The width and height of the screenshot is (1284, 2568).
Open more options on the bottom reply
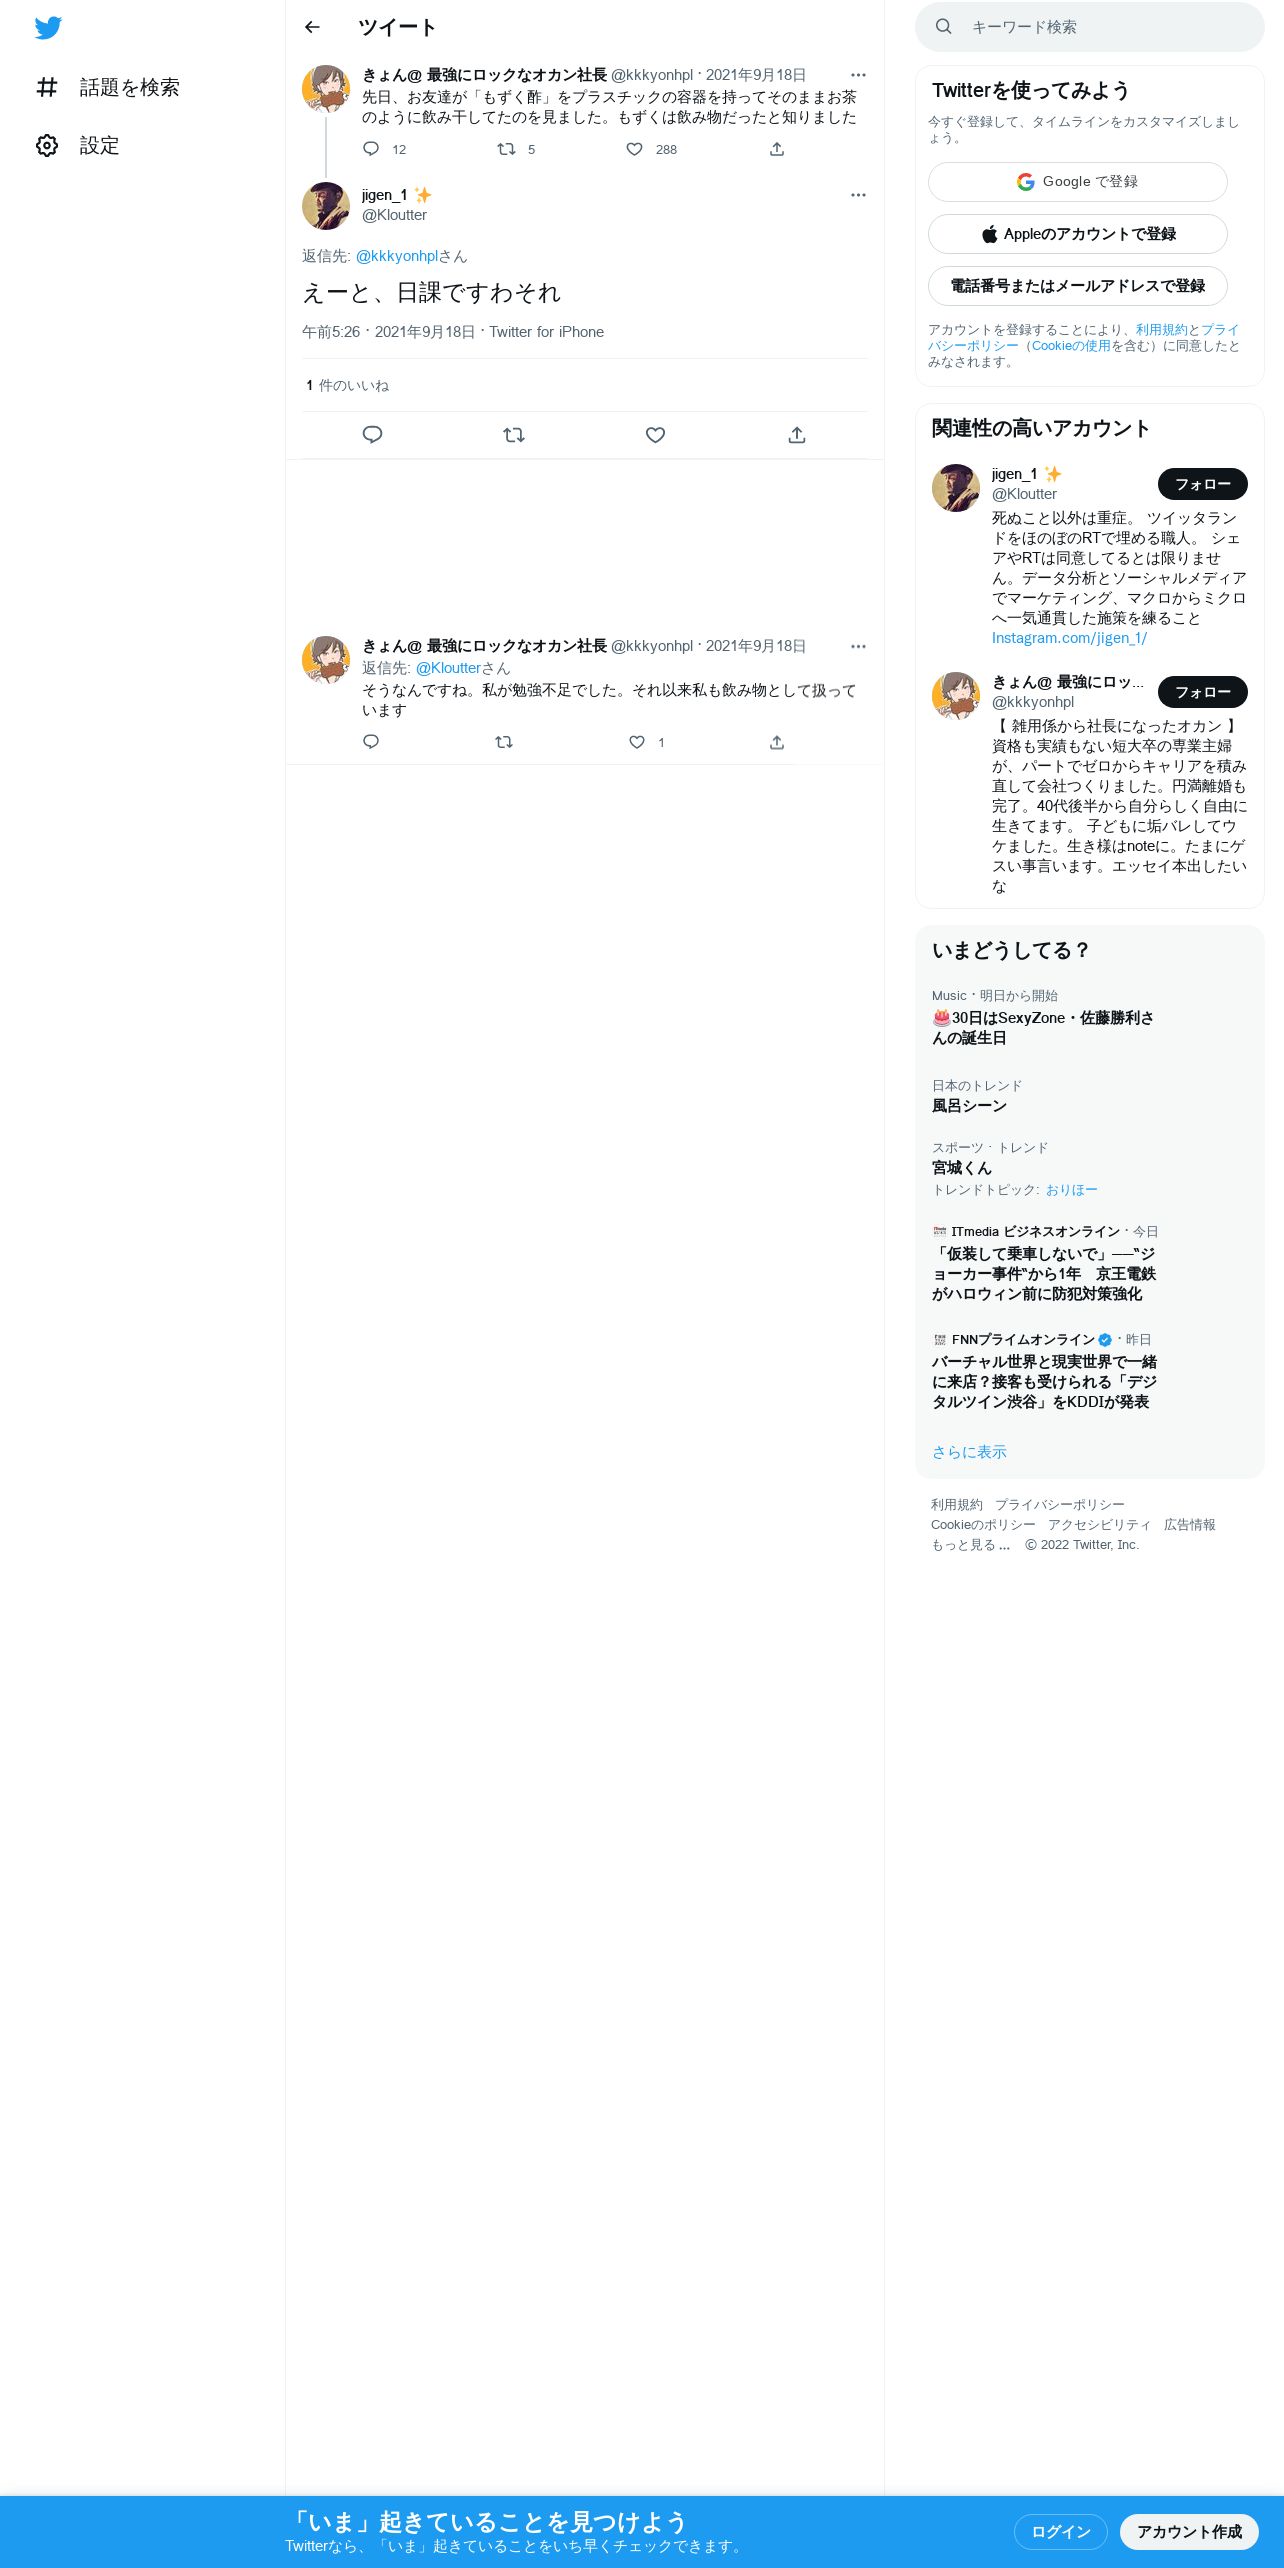(858, 646)
